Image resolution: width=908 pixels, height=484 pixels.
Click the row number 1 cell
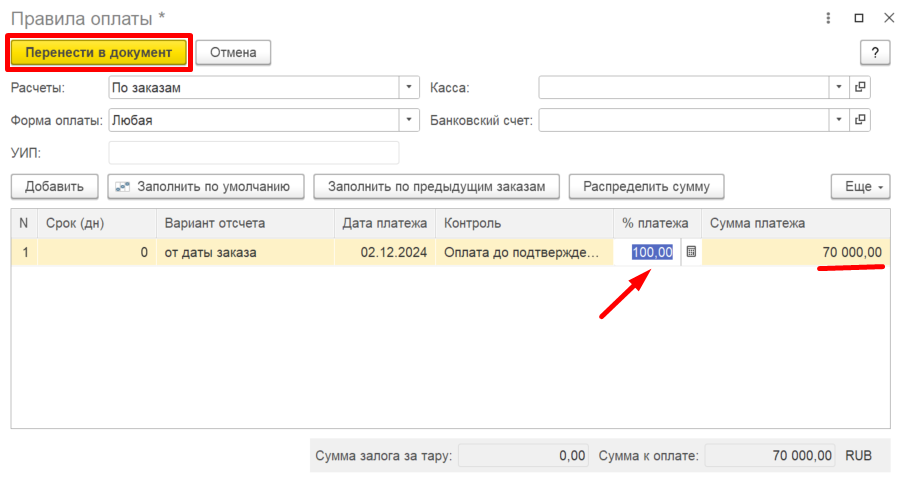[24, 252]
